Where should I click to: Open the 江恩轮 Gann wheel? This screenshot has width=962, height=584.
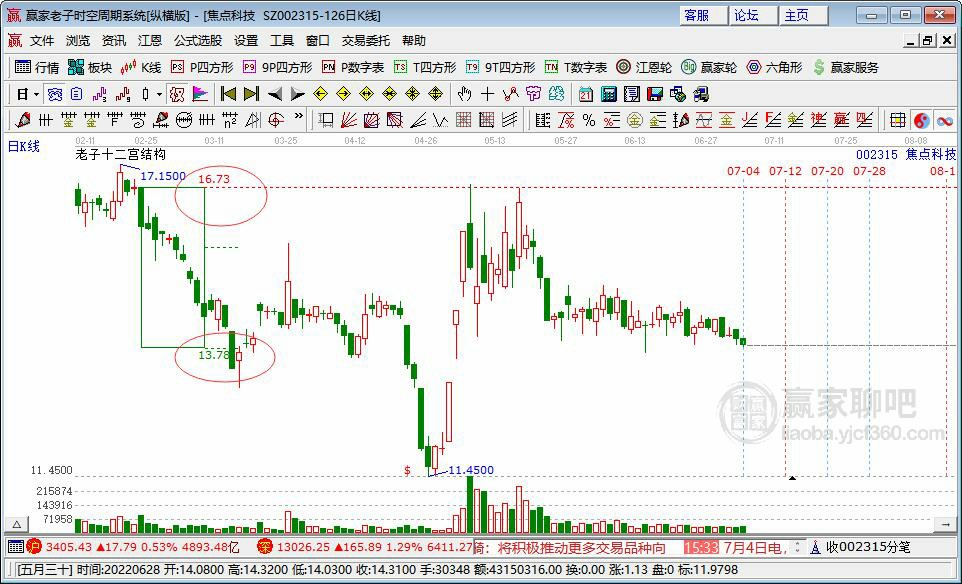(x=644, y=67)
